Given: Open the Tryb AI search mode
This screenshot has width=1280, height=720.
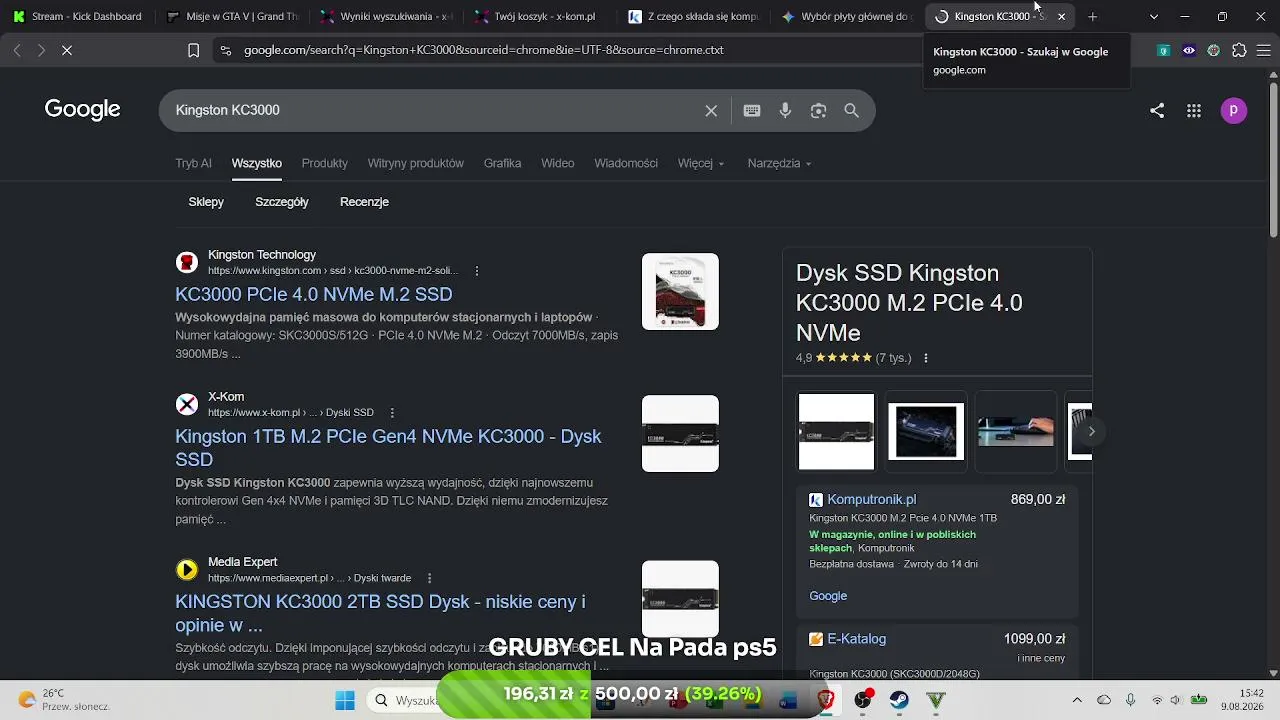Looking at the screenshot, I should point(193,163).
